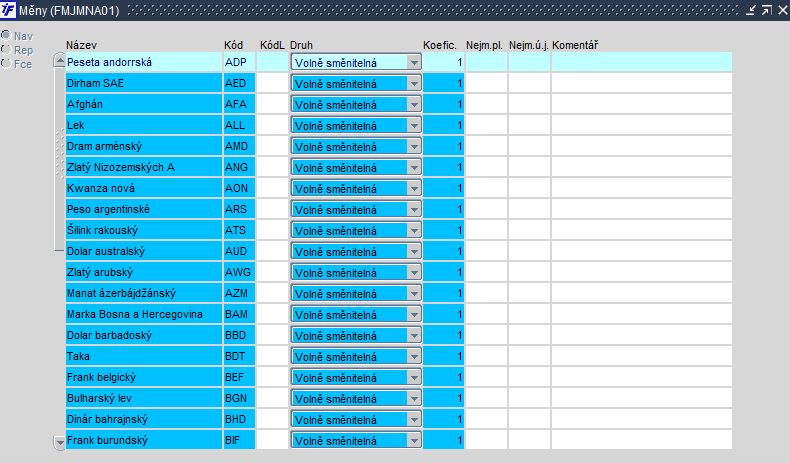The image size is (790, 463).
Task: Select the Rep radio button
Action: [6, 49]
